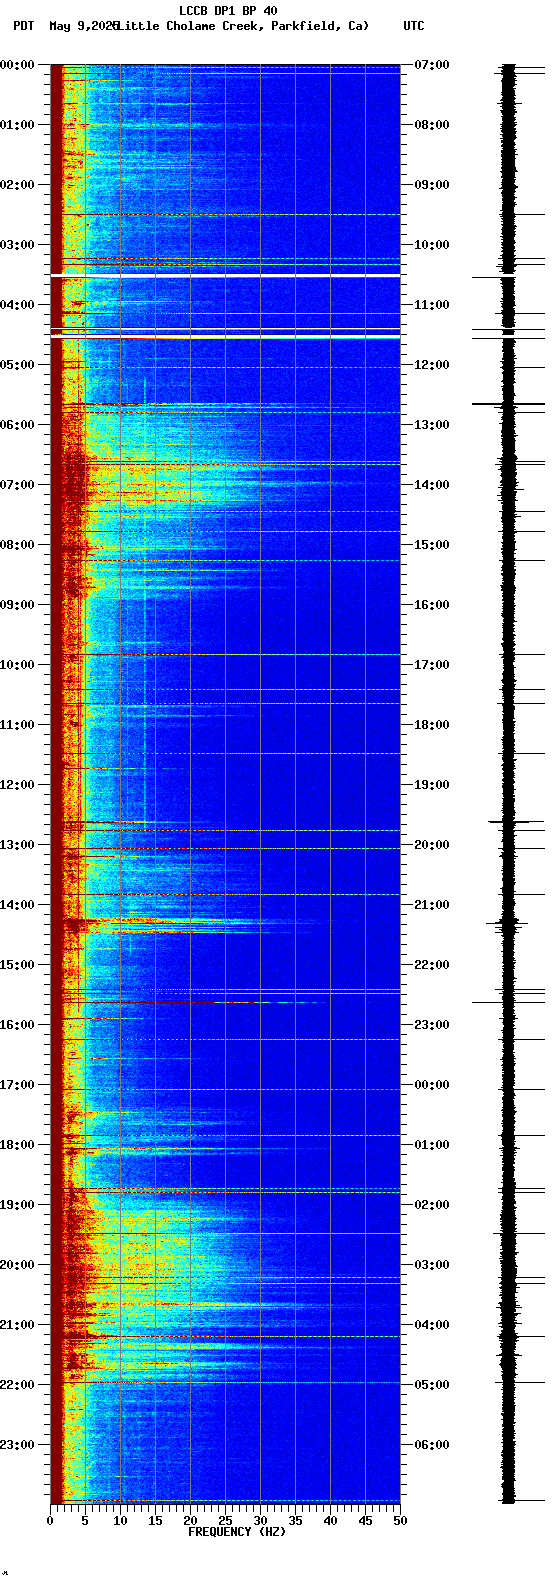Click the frequency axis tick '10'
This screenshot has height=1584, width=552.
point(120,1521)
